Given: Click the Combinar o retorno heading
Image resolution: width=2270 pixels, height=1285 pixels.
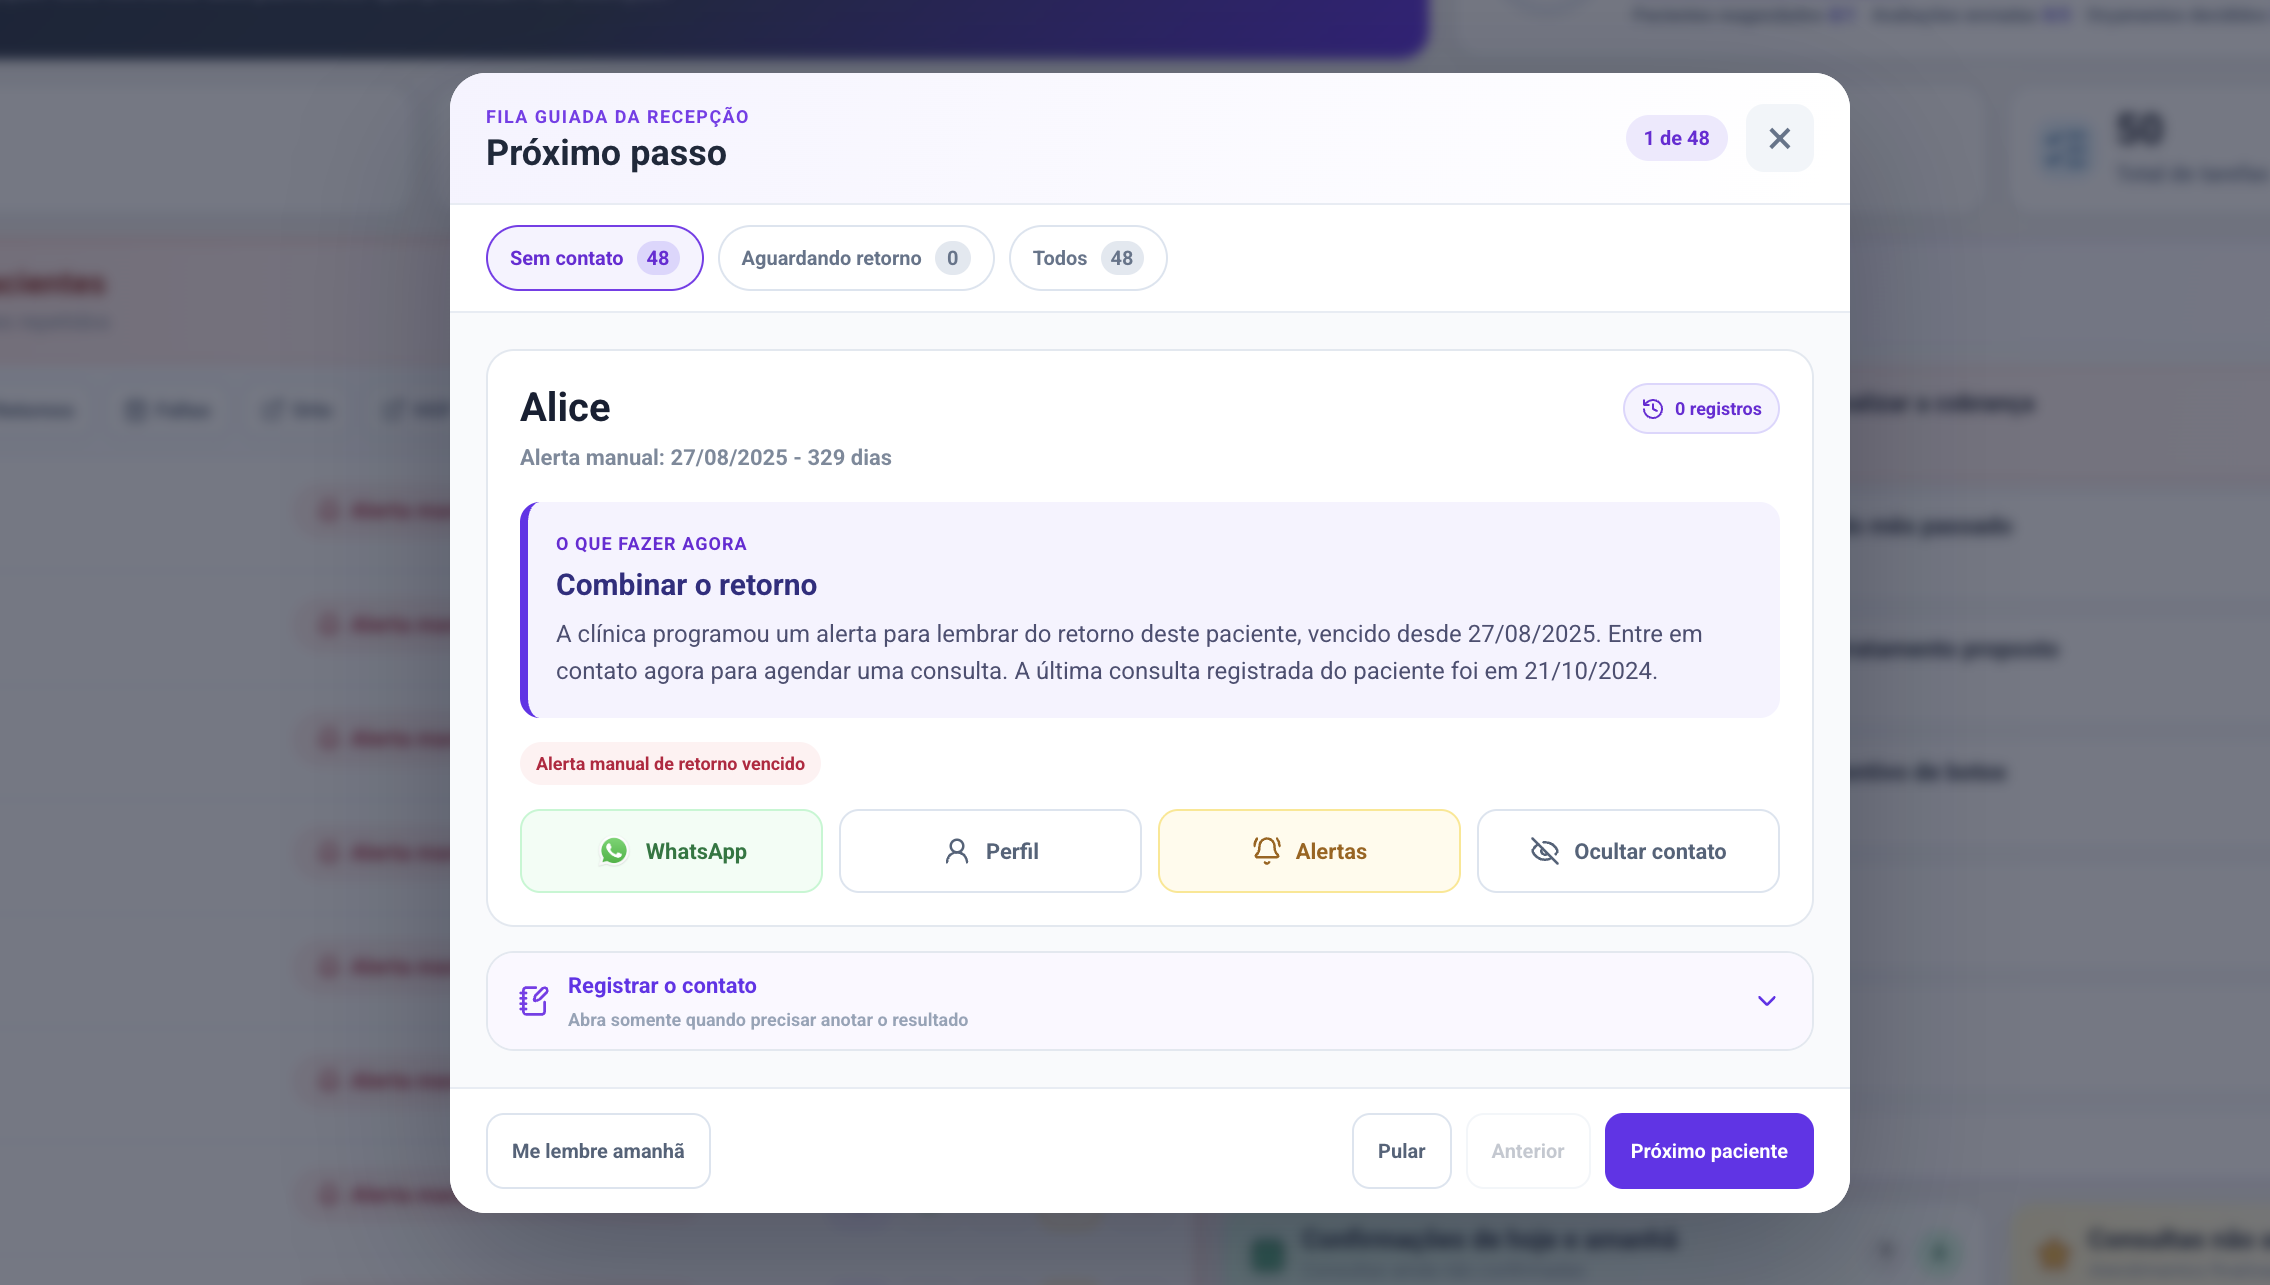Looking at the screenshot, I should point(686,585).
